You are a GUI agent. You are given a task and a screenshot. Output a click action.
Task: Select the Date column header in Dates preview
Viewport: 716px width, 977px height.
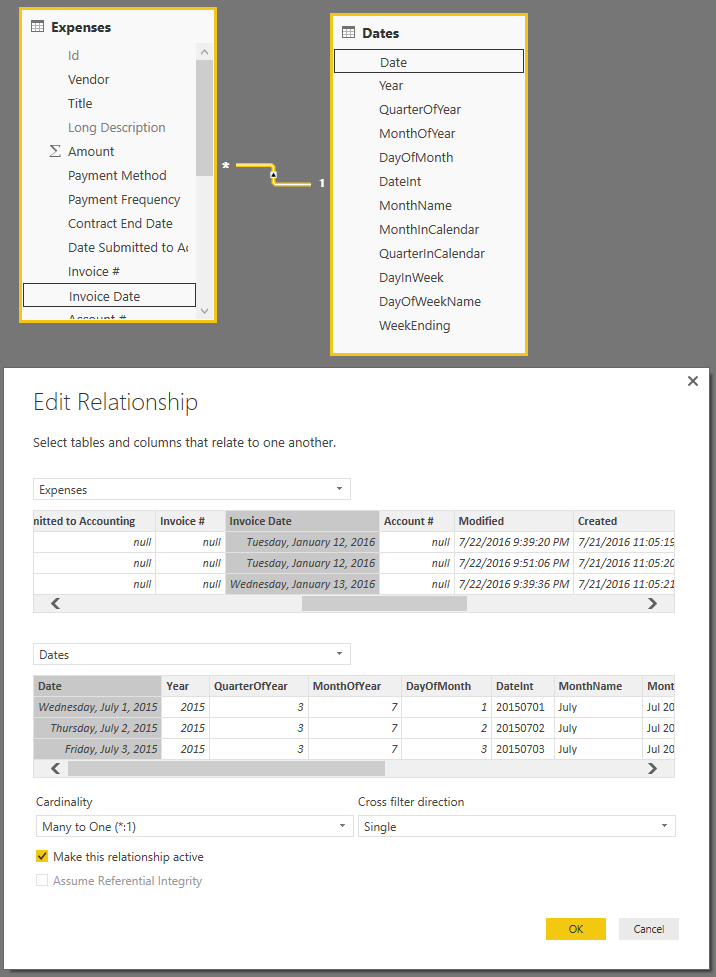(x=97, y=686)
